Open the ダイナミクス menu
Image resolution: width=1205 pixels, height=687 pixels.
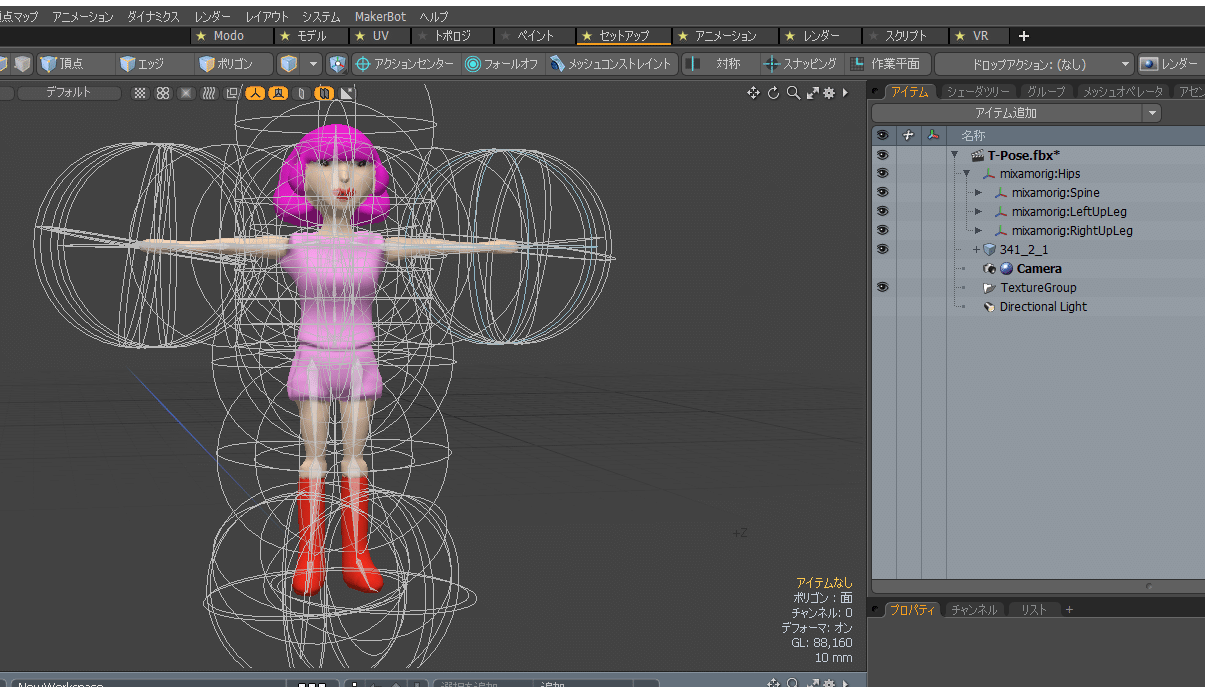pos(153,17)
